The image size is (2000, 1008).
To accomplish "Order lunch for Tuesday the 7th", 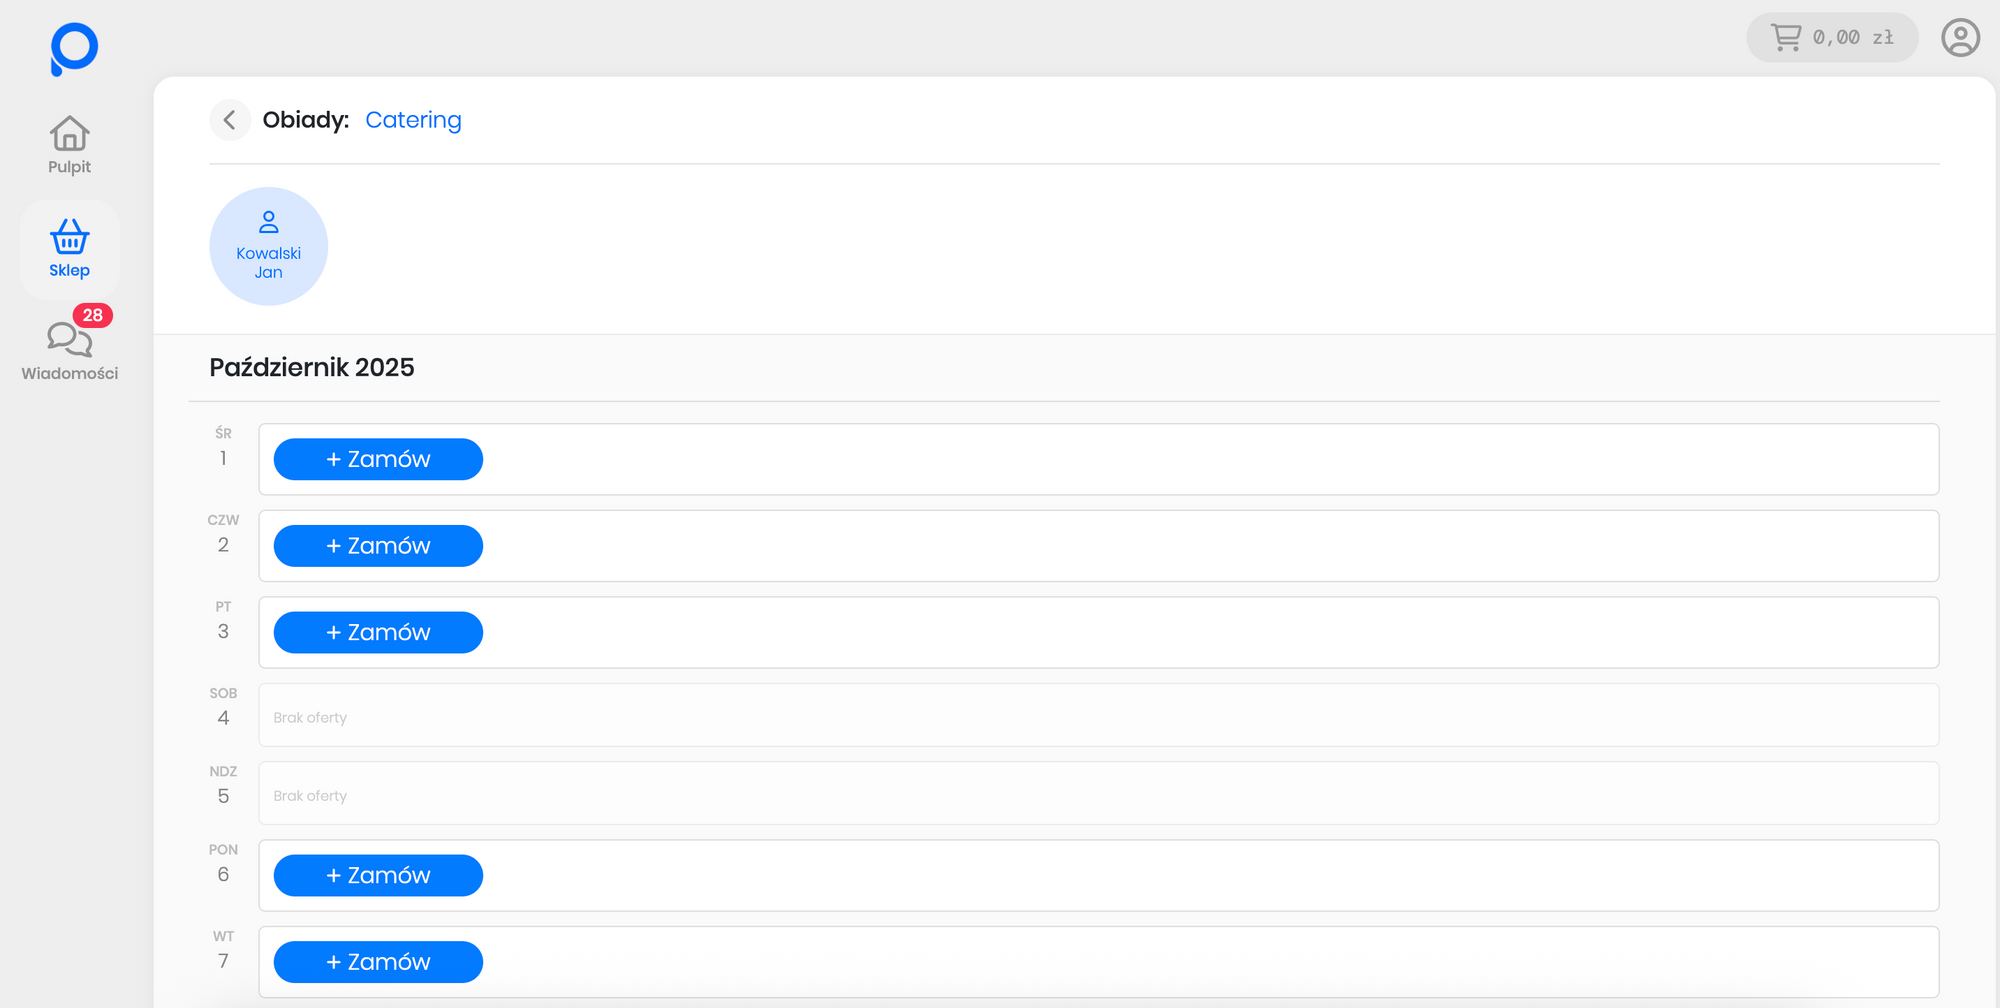I will click(378, 961).
